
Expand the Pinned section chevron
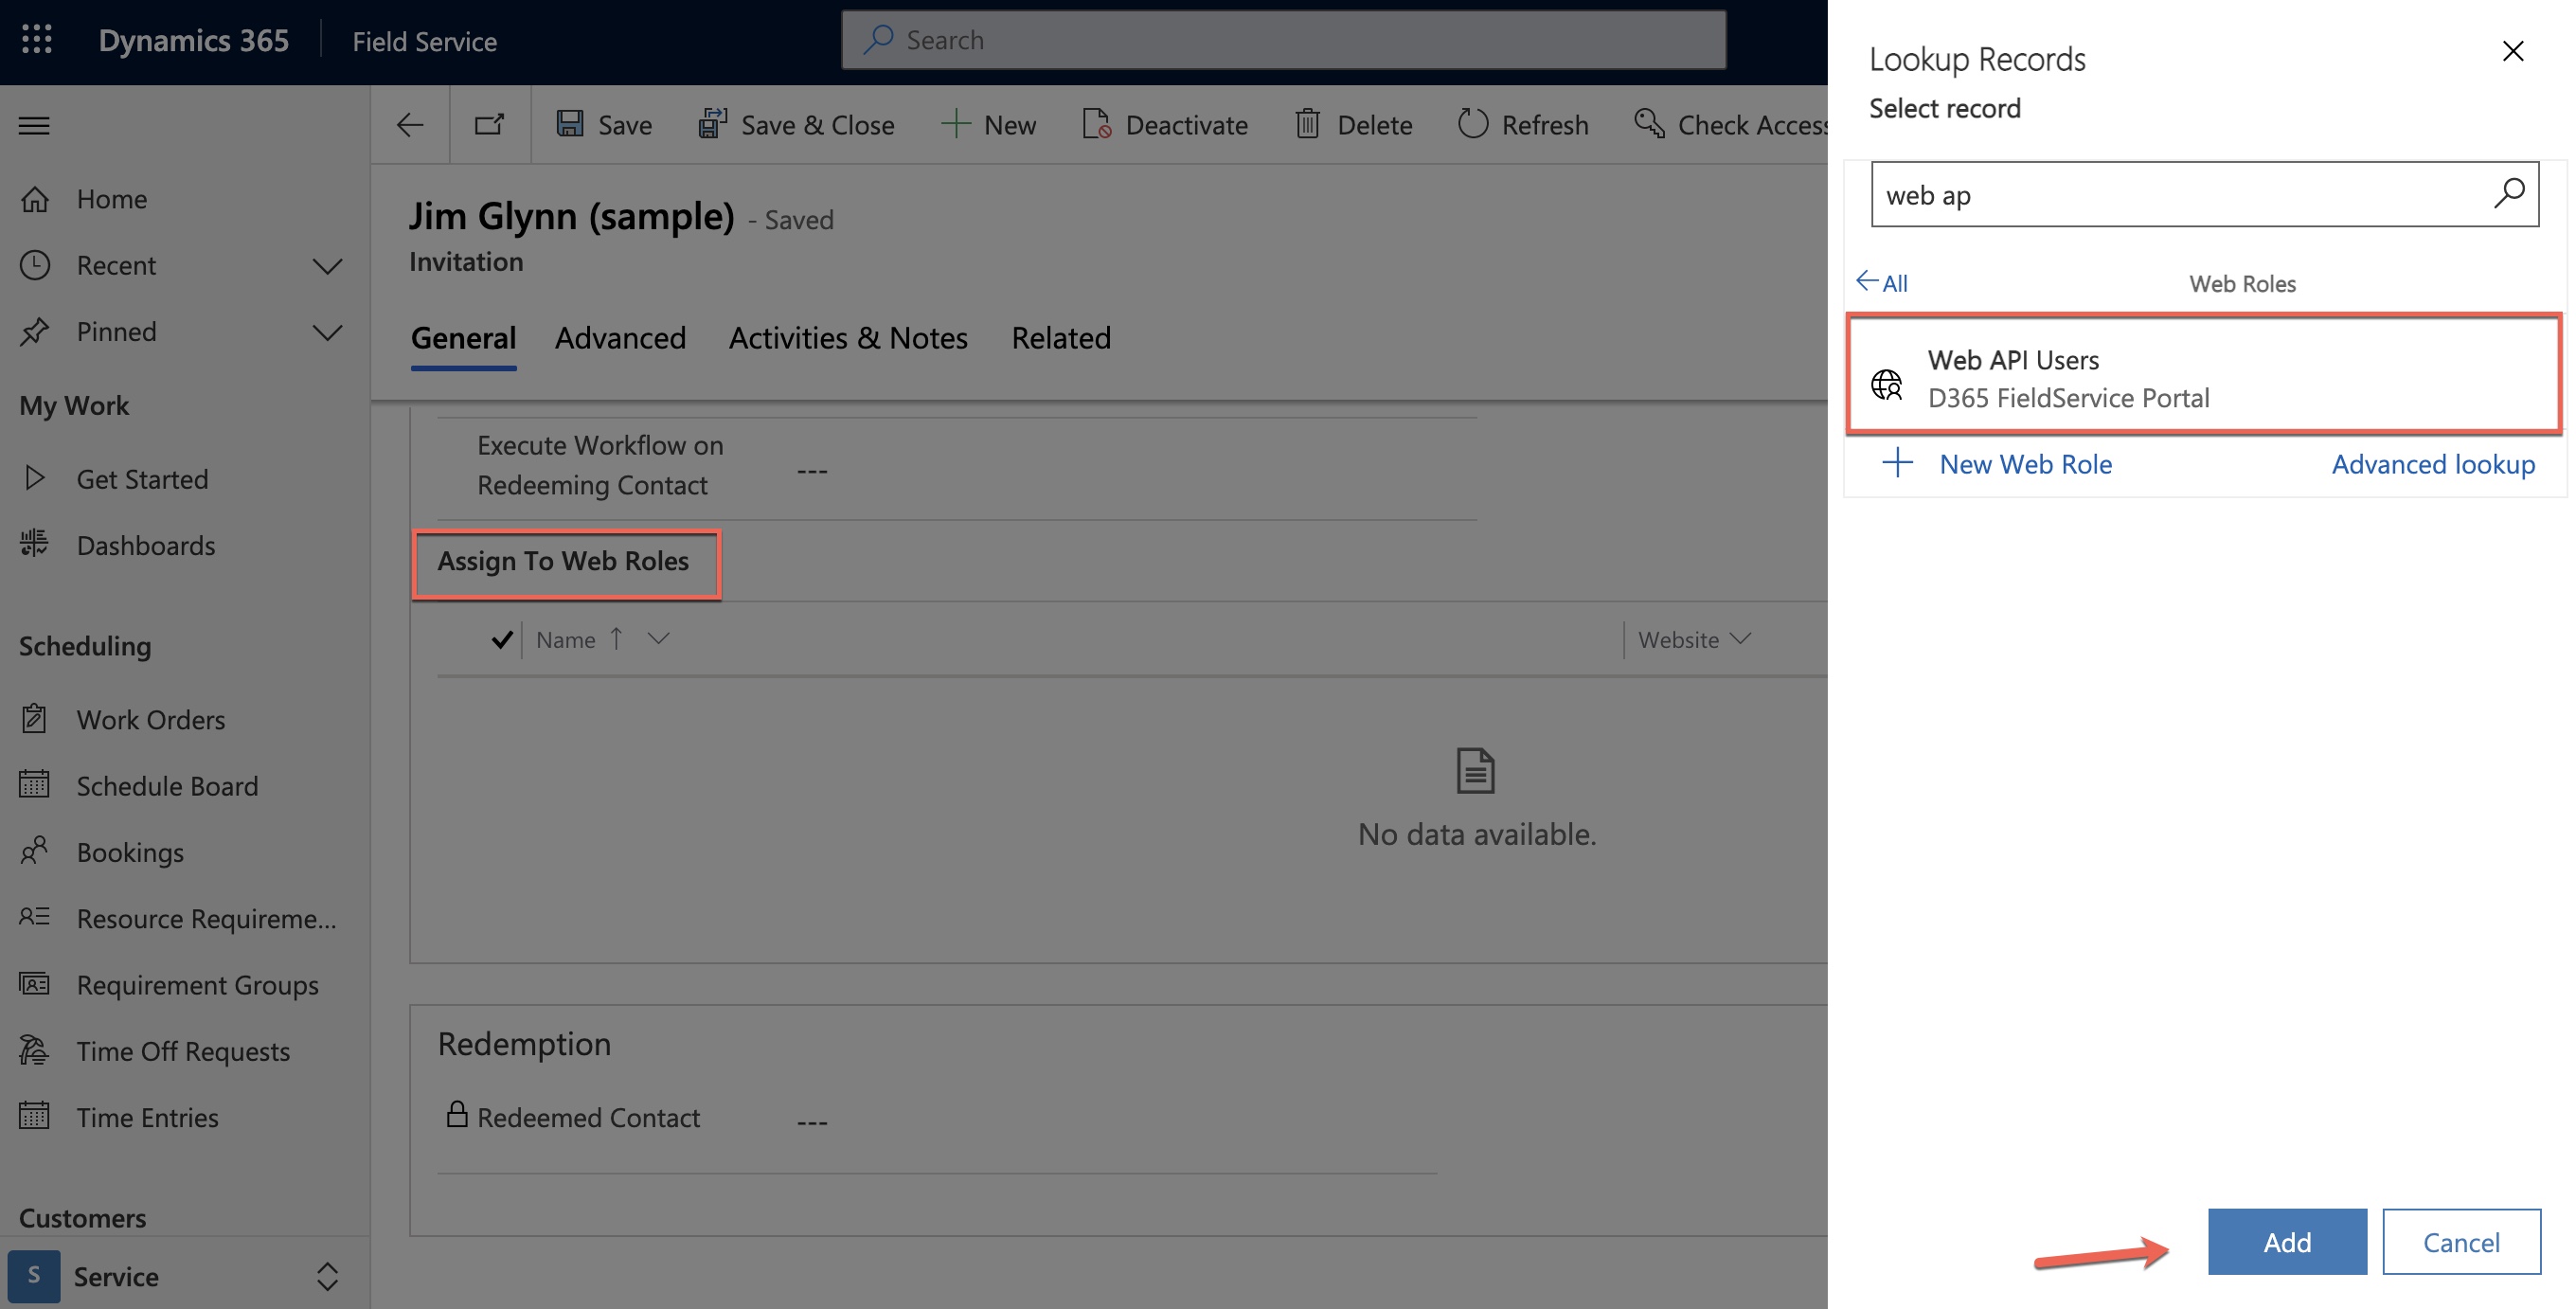click(x=327, y=332)
